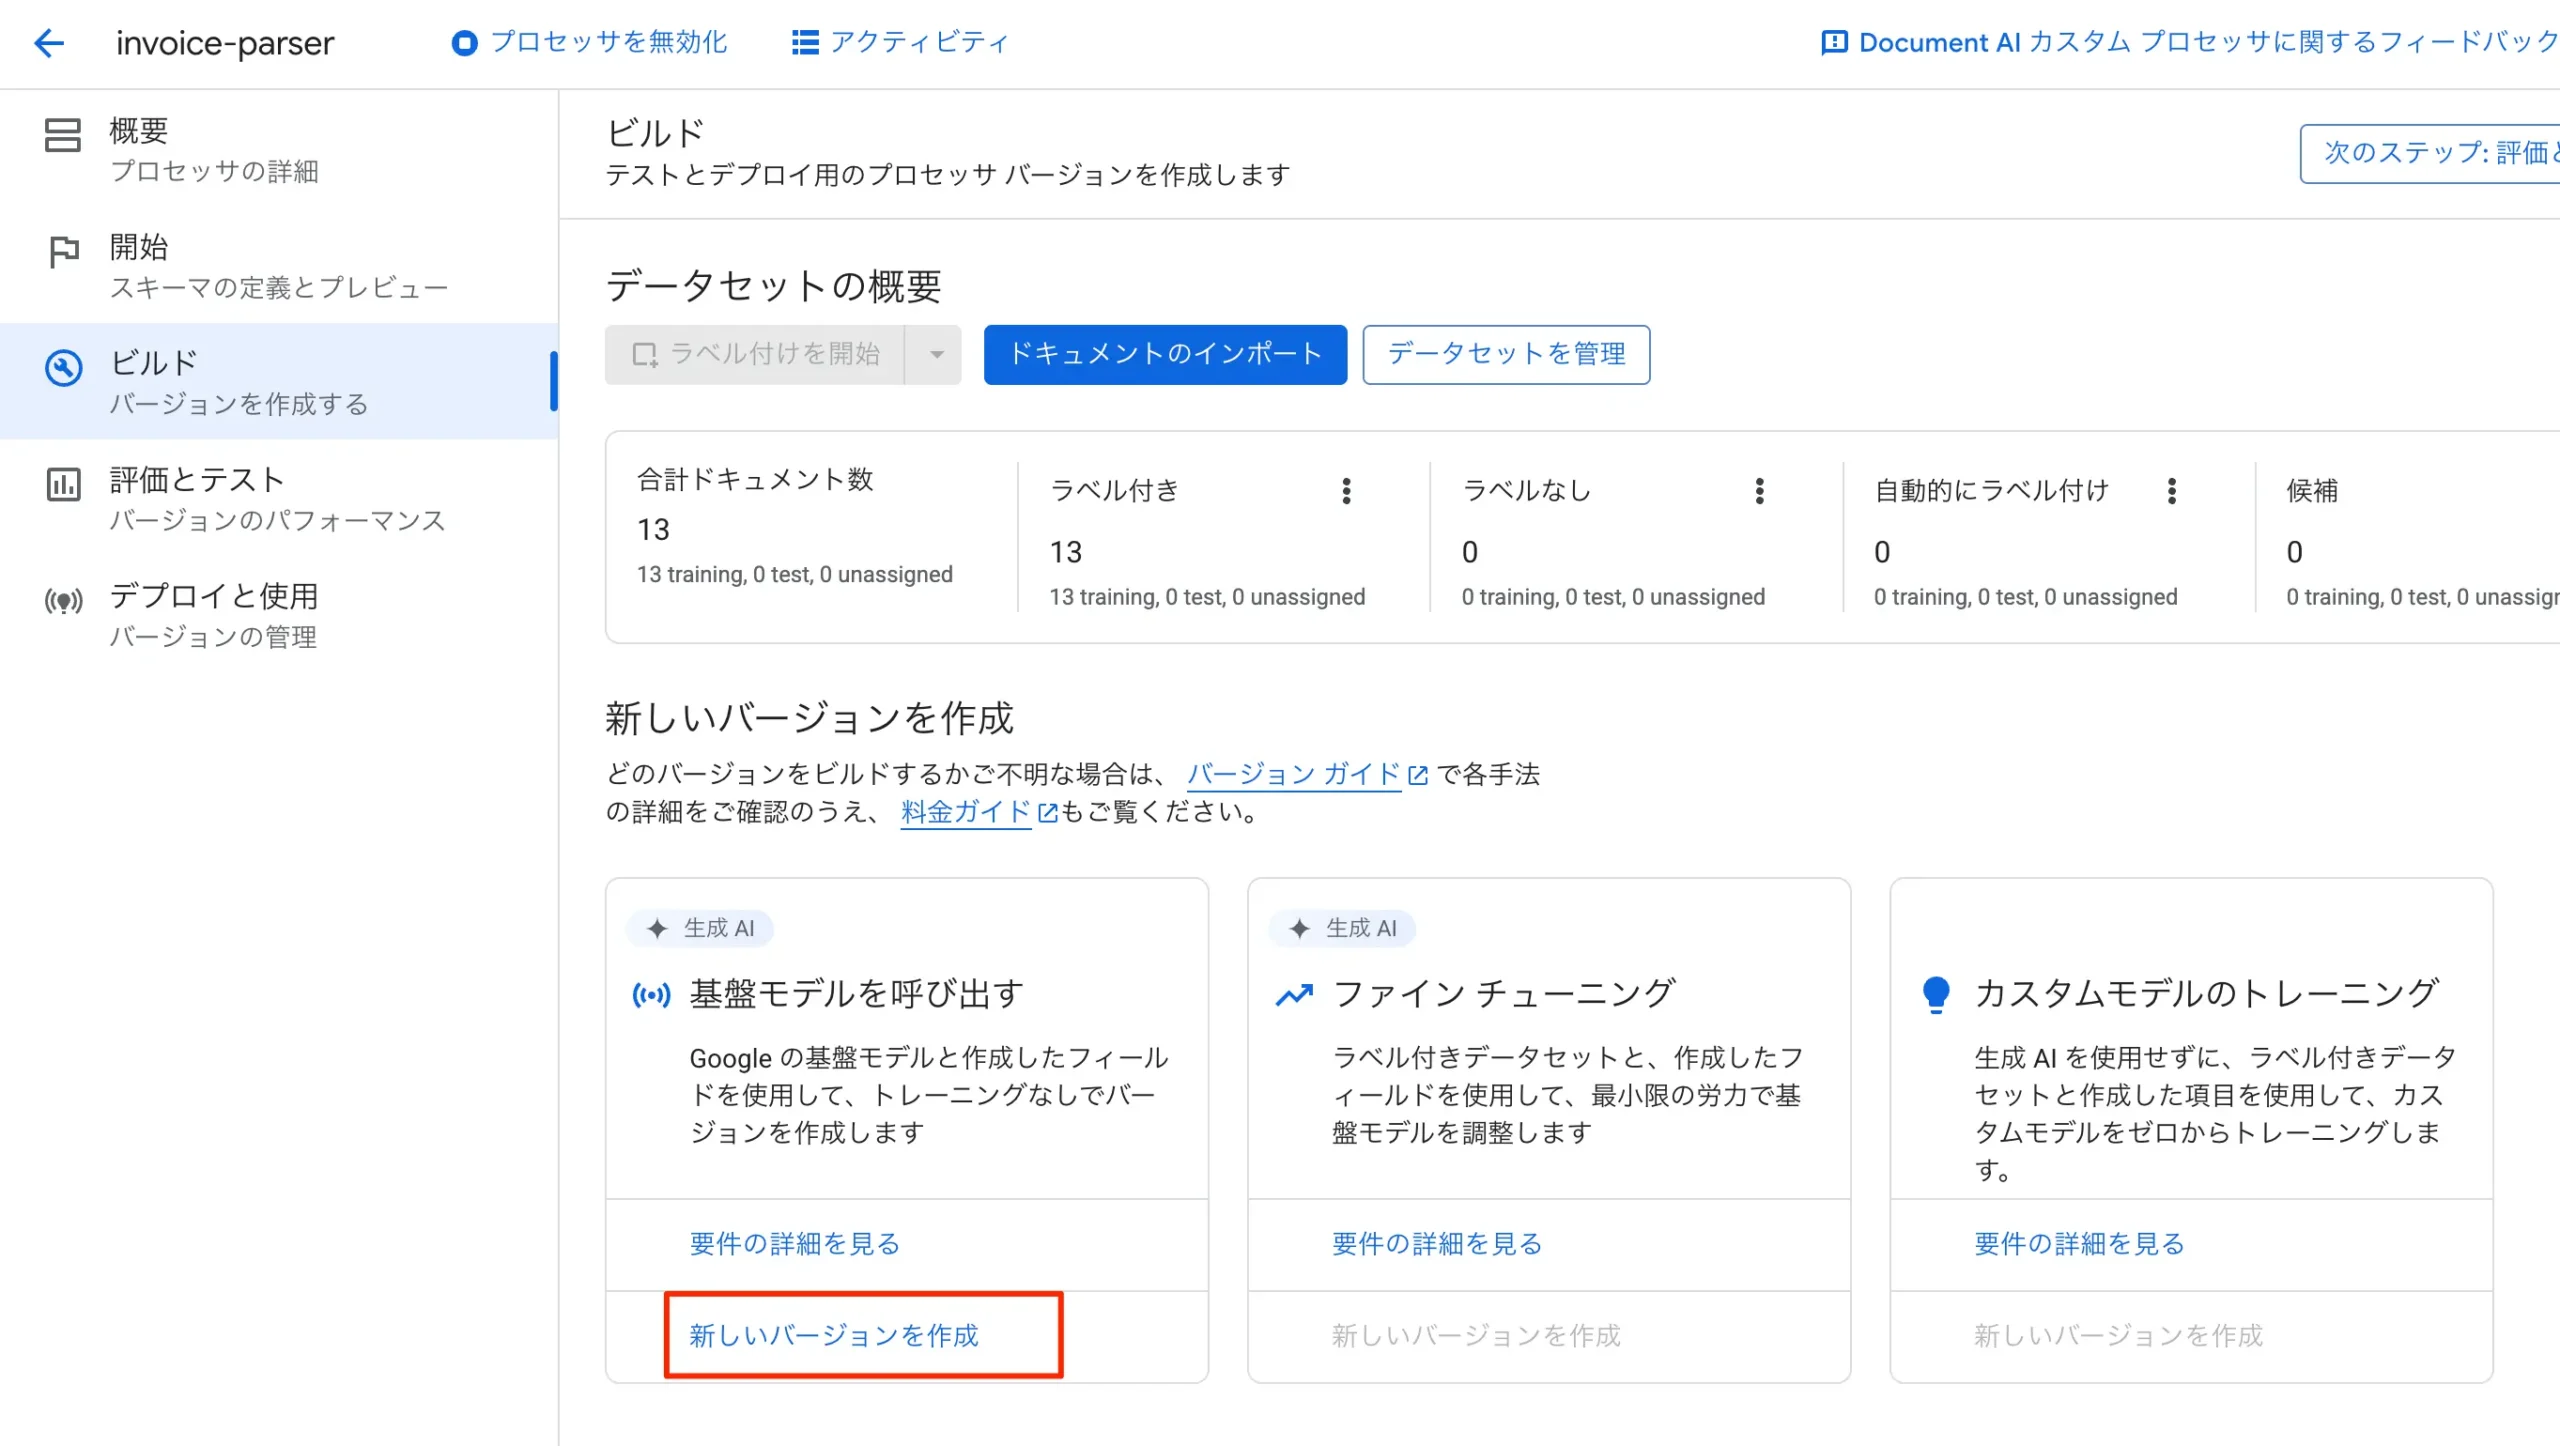Click the back arrow icon
This screenshot has width=2560, height=1446.
pyautogui.click(x=48, y=43)
